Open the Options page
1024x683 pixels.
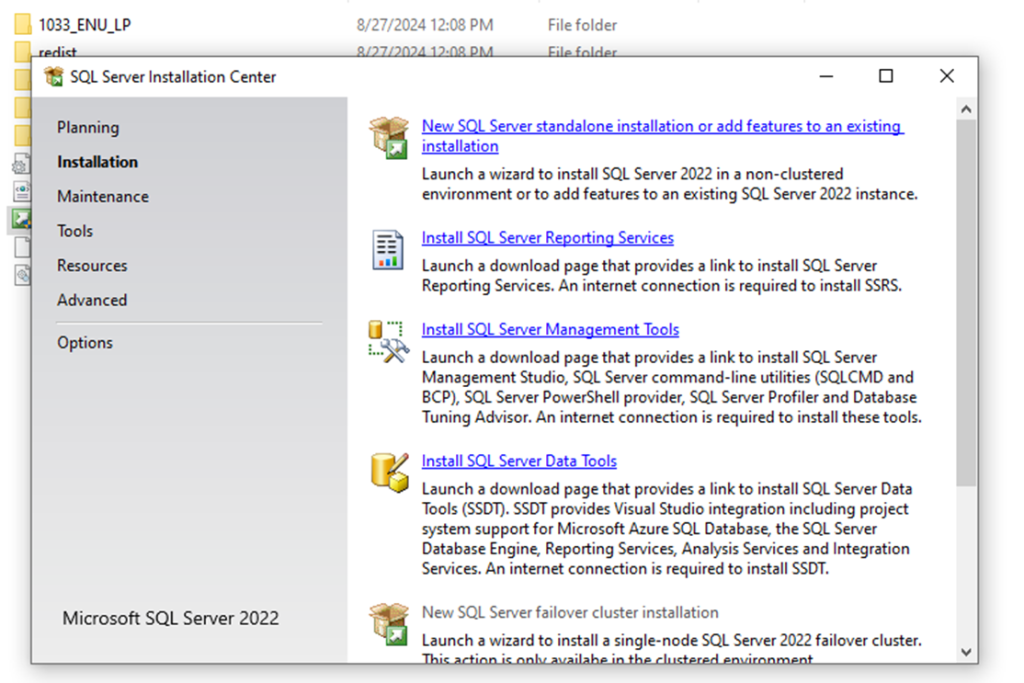coord(84,342)
